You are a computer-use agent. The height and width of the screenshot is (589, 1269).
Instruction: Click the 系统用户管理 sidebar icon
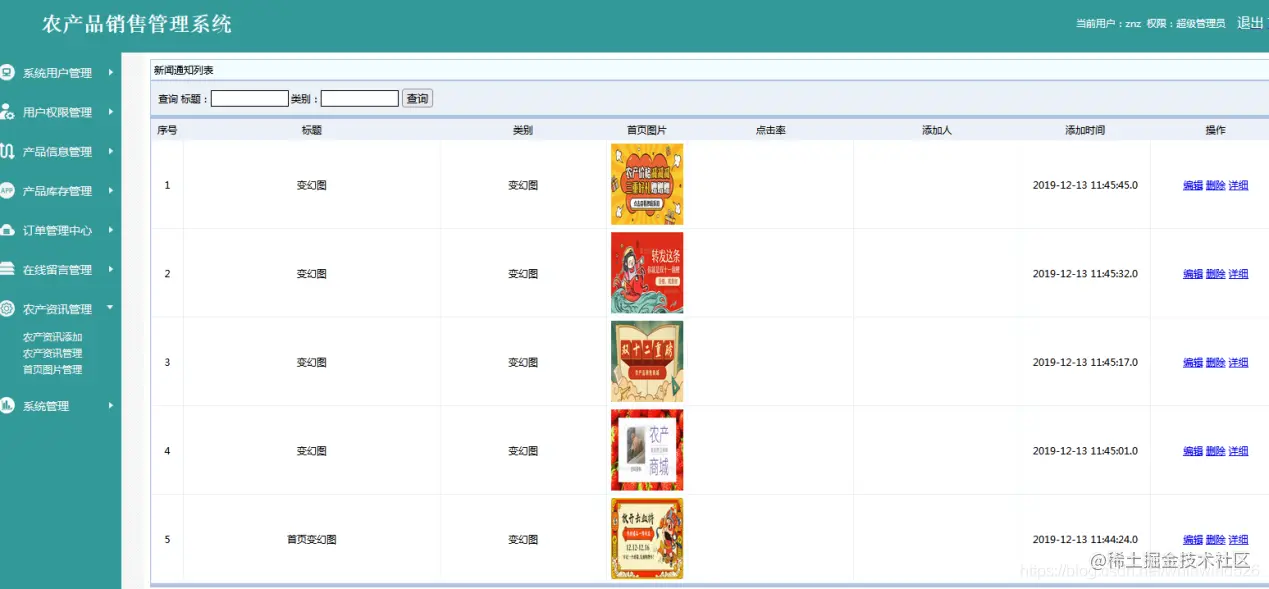click(x=7, y=72)
